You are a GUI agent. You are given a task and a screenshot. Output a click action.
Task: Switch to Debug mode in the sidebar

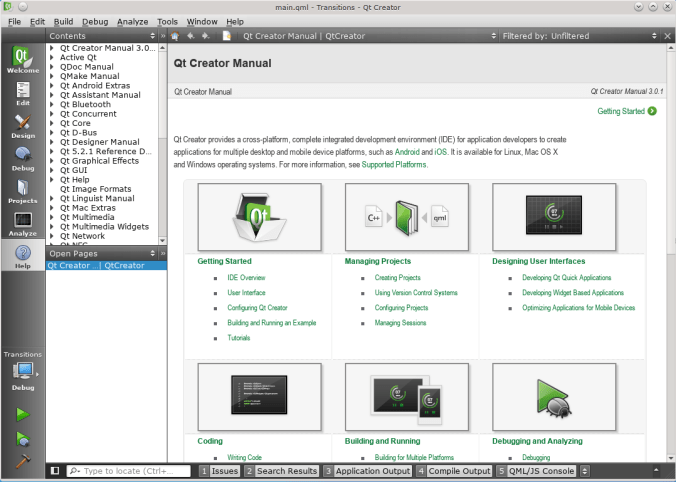[22, 159]
